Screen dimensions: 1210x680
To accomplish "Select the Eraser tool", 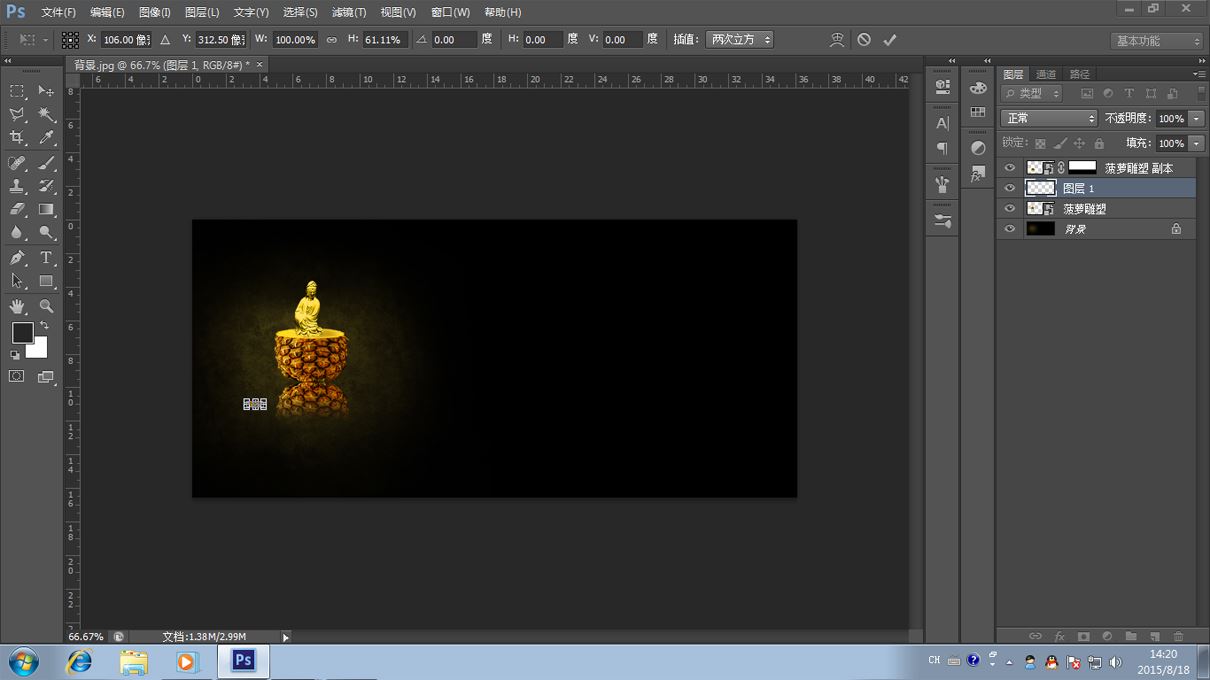I will tap(17, 210).
